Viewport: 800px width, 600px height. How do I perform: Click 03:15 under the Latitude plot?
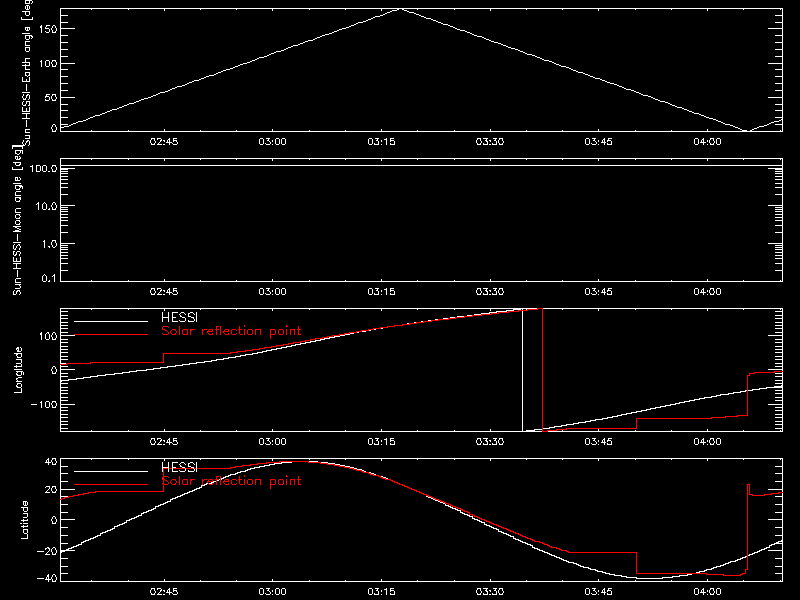(381, 592)
